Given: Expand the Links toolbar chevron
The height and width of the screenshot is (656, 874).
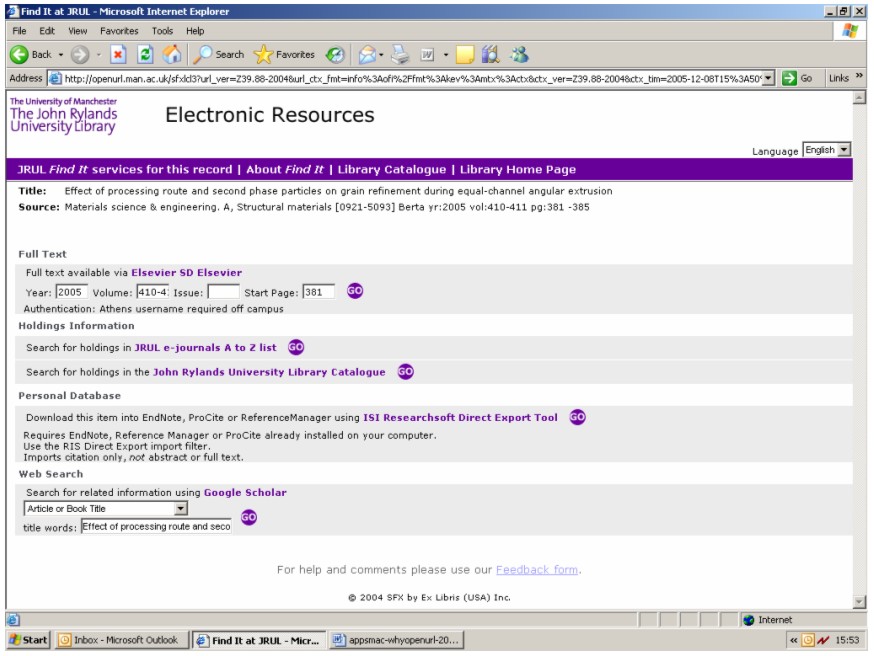Looking at the screenshot, I should [x=859, y=76].
